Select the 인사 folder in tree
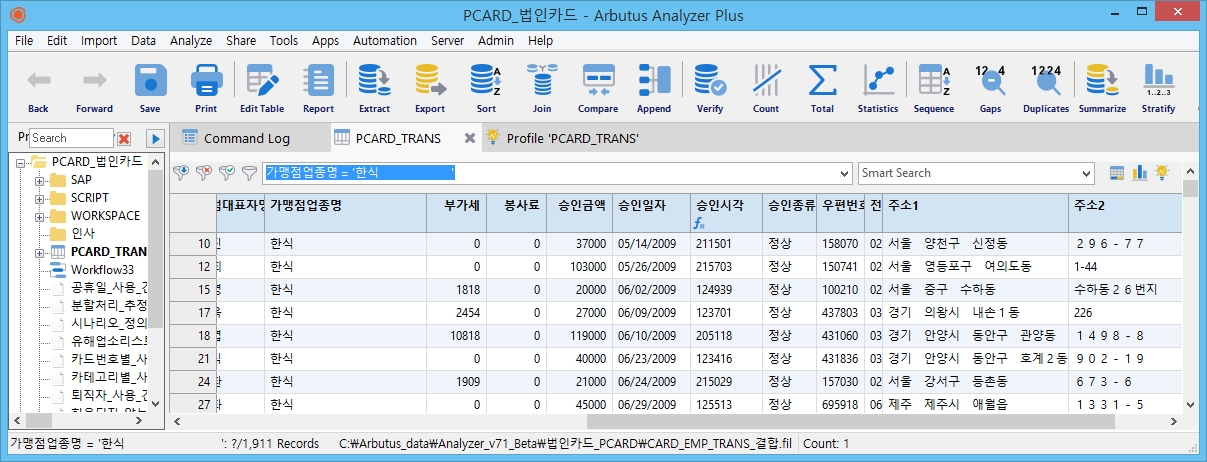 point(83,234)
